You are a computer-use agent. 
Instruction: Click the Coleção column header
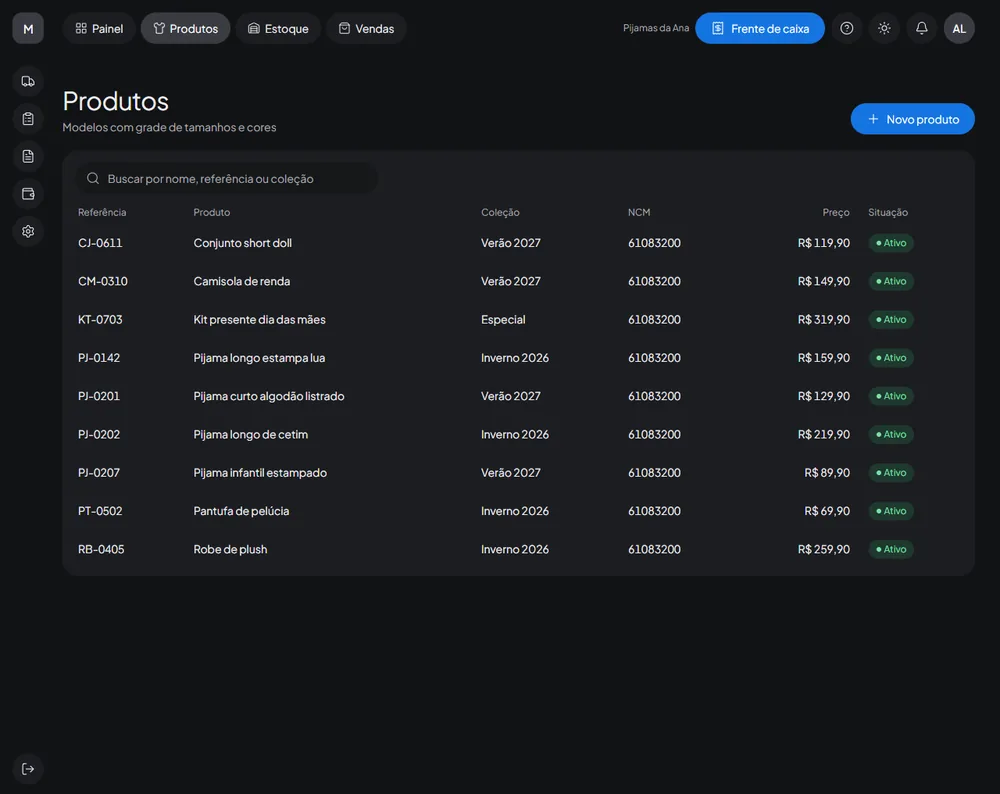[500, 212]
